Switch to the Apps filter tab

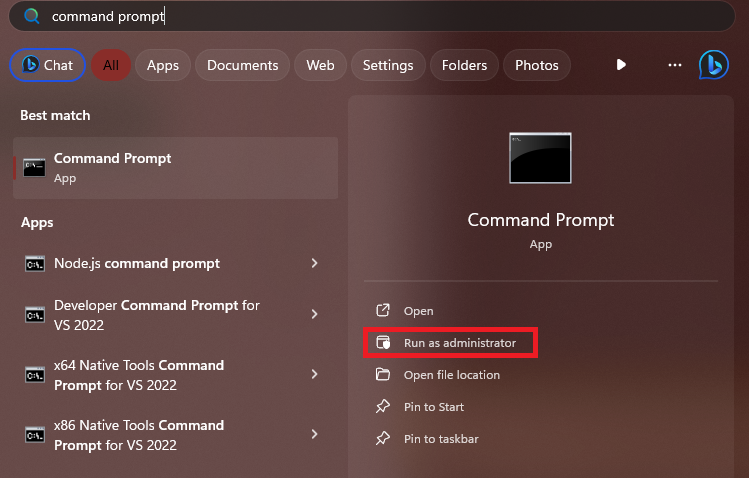pos(162,65)
